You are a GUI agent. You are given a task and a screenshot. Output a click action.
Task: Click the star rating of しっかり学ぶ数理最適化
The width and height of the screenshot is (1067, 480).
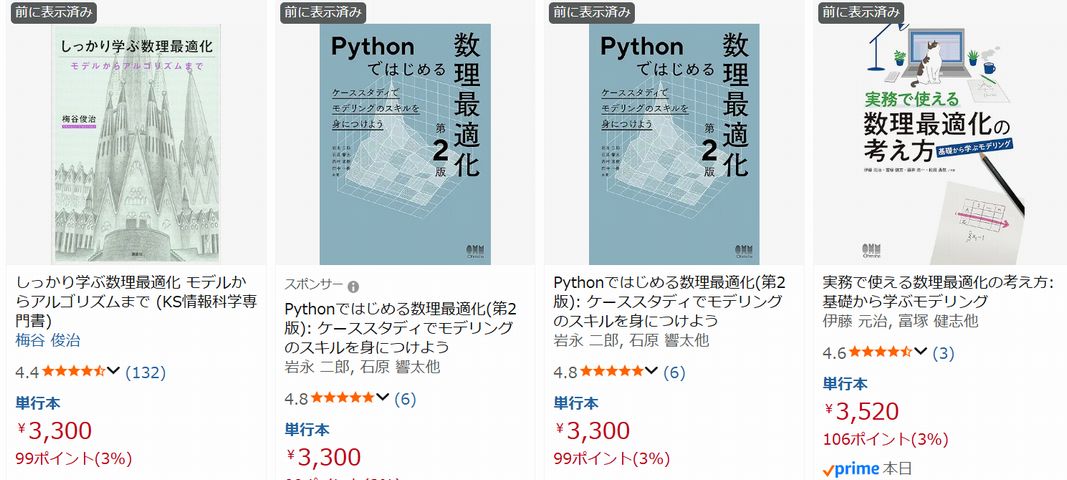(73, 372)
